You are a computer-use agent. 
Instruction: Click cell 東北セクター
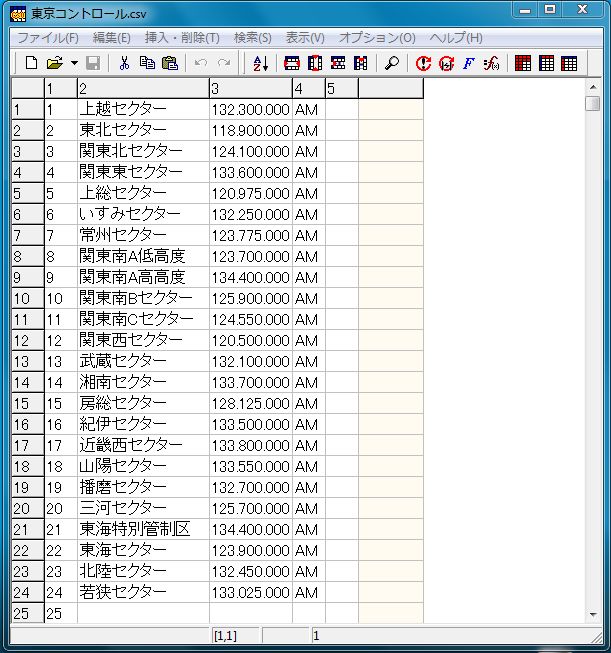point(143,130)
